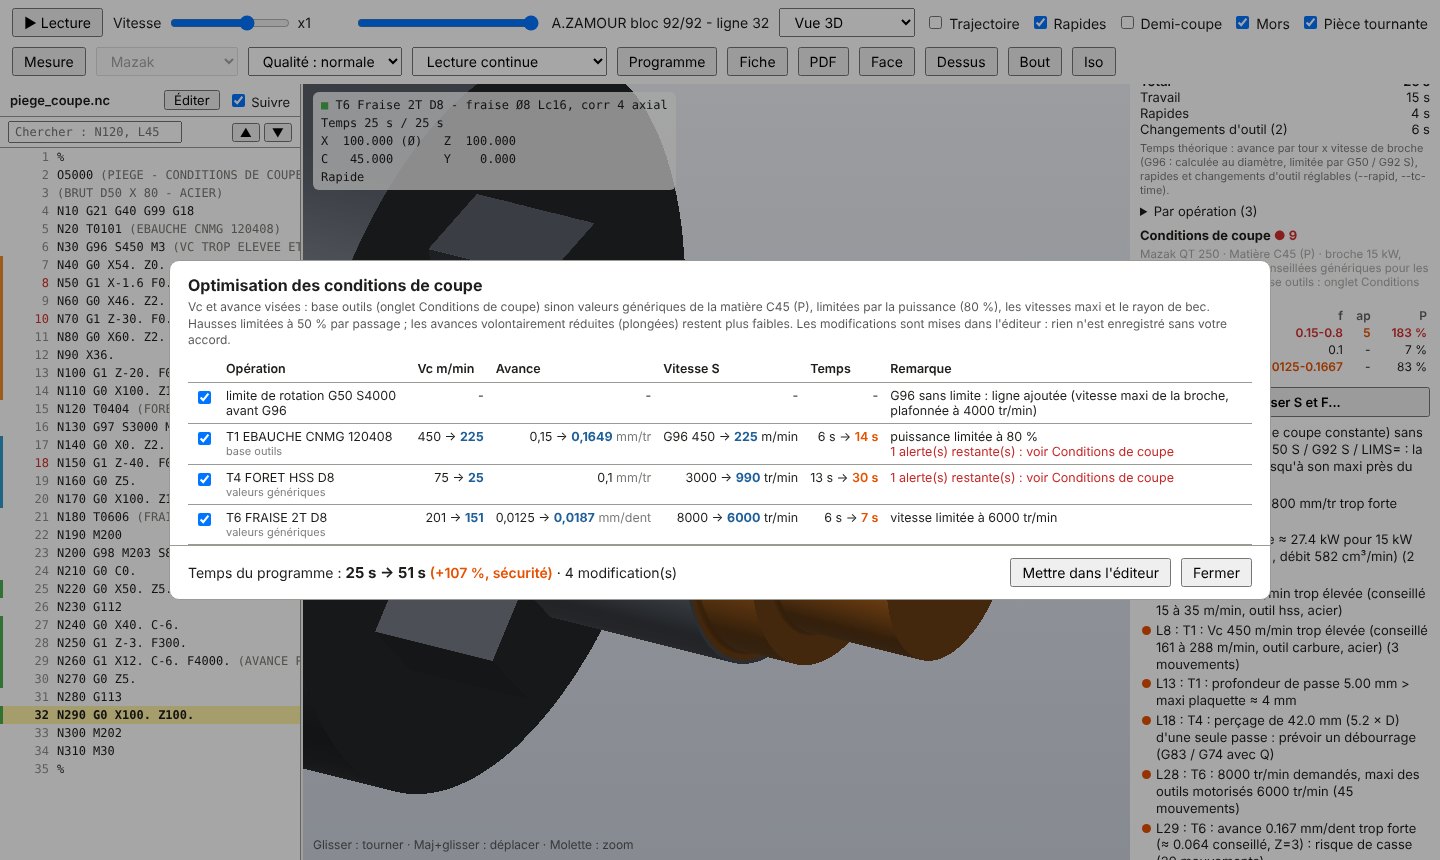
Task: Open the Fiche button
Action: [x=757, y=61]
